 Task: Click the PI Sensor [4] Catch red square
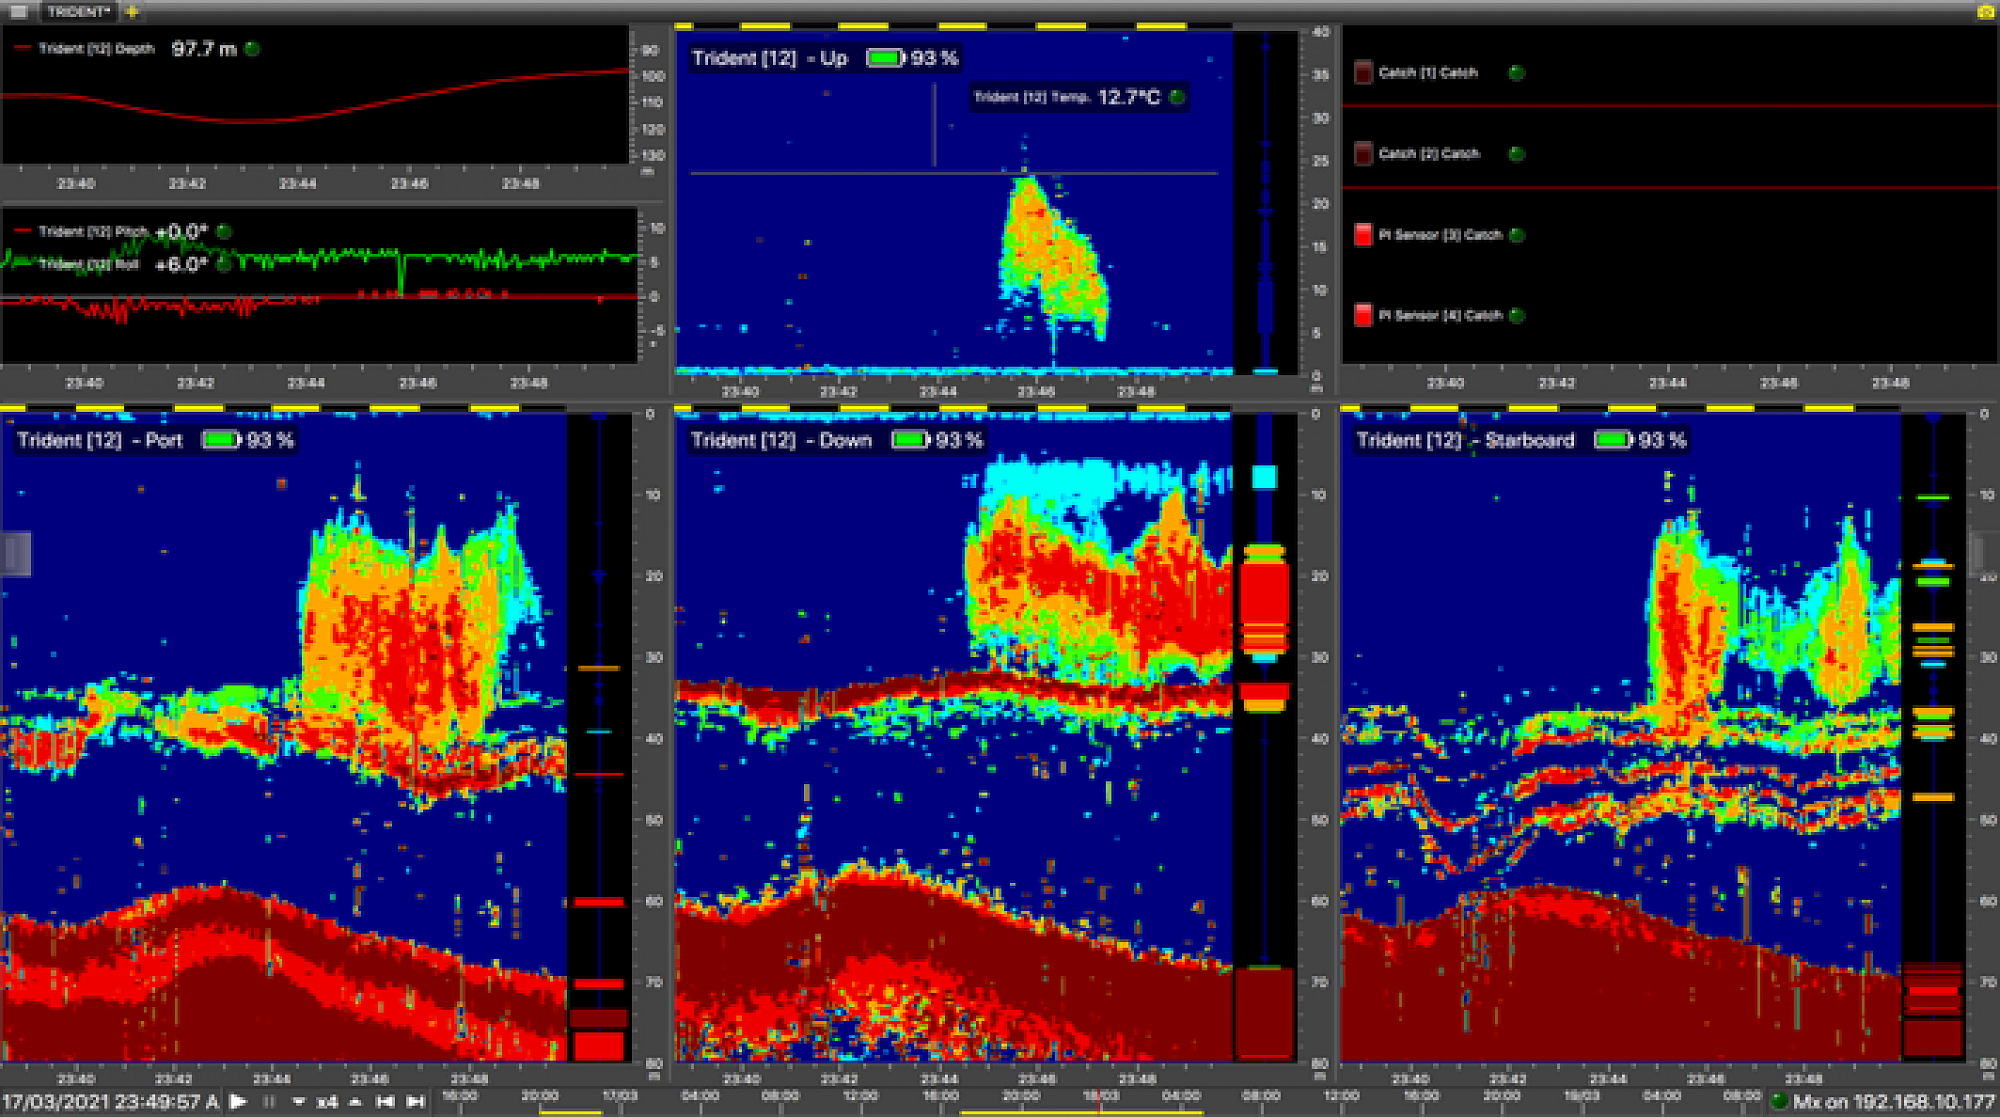[x=1363, y=315]
